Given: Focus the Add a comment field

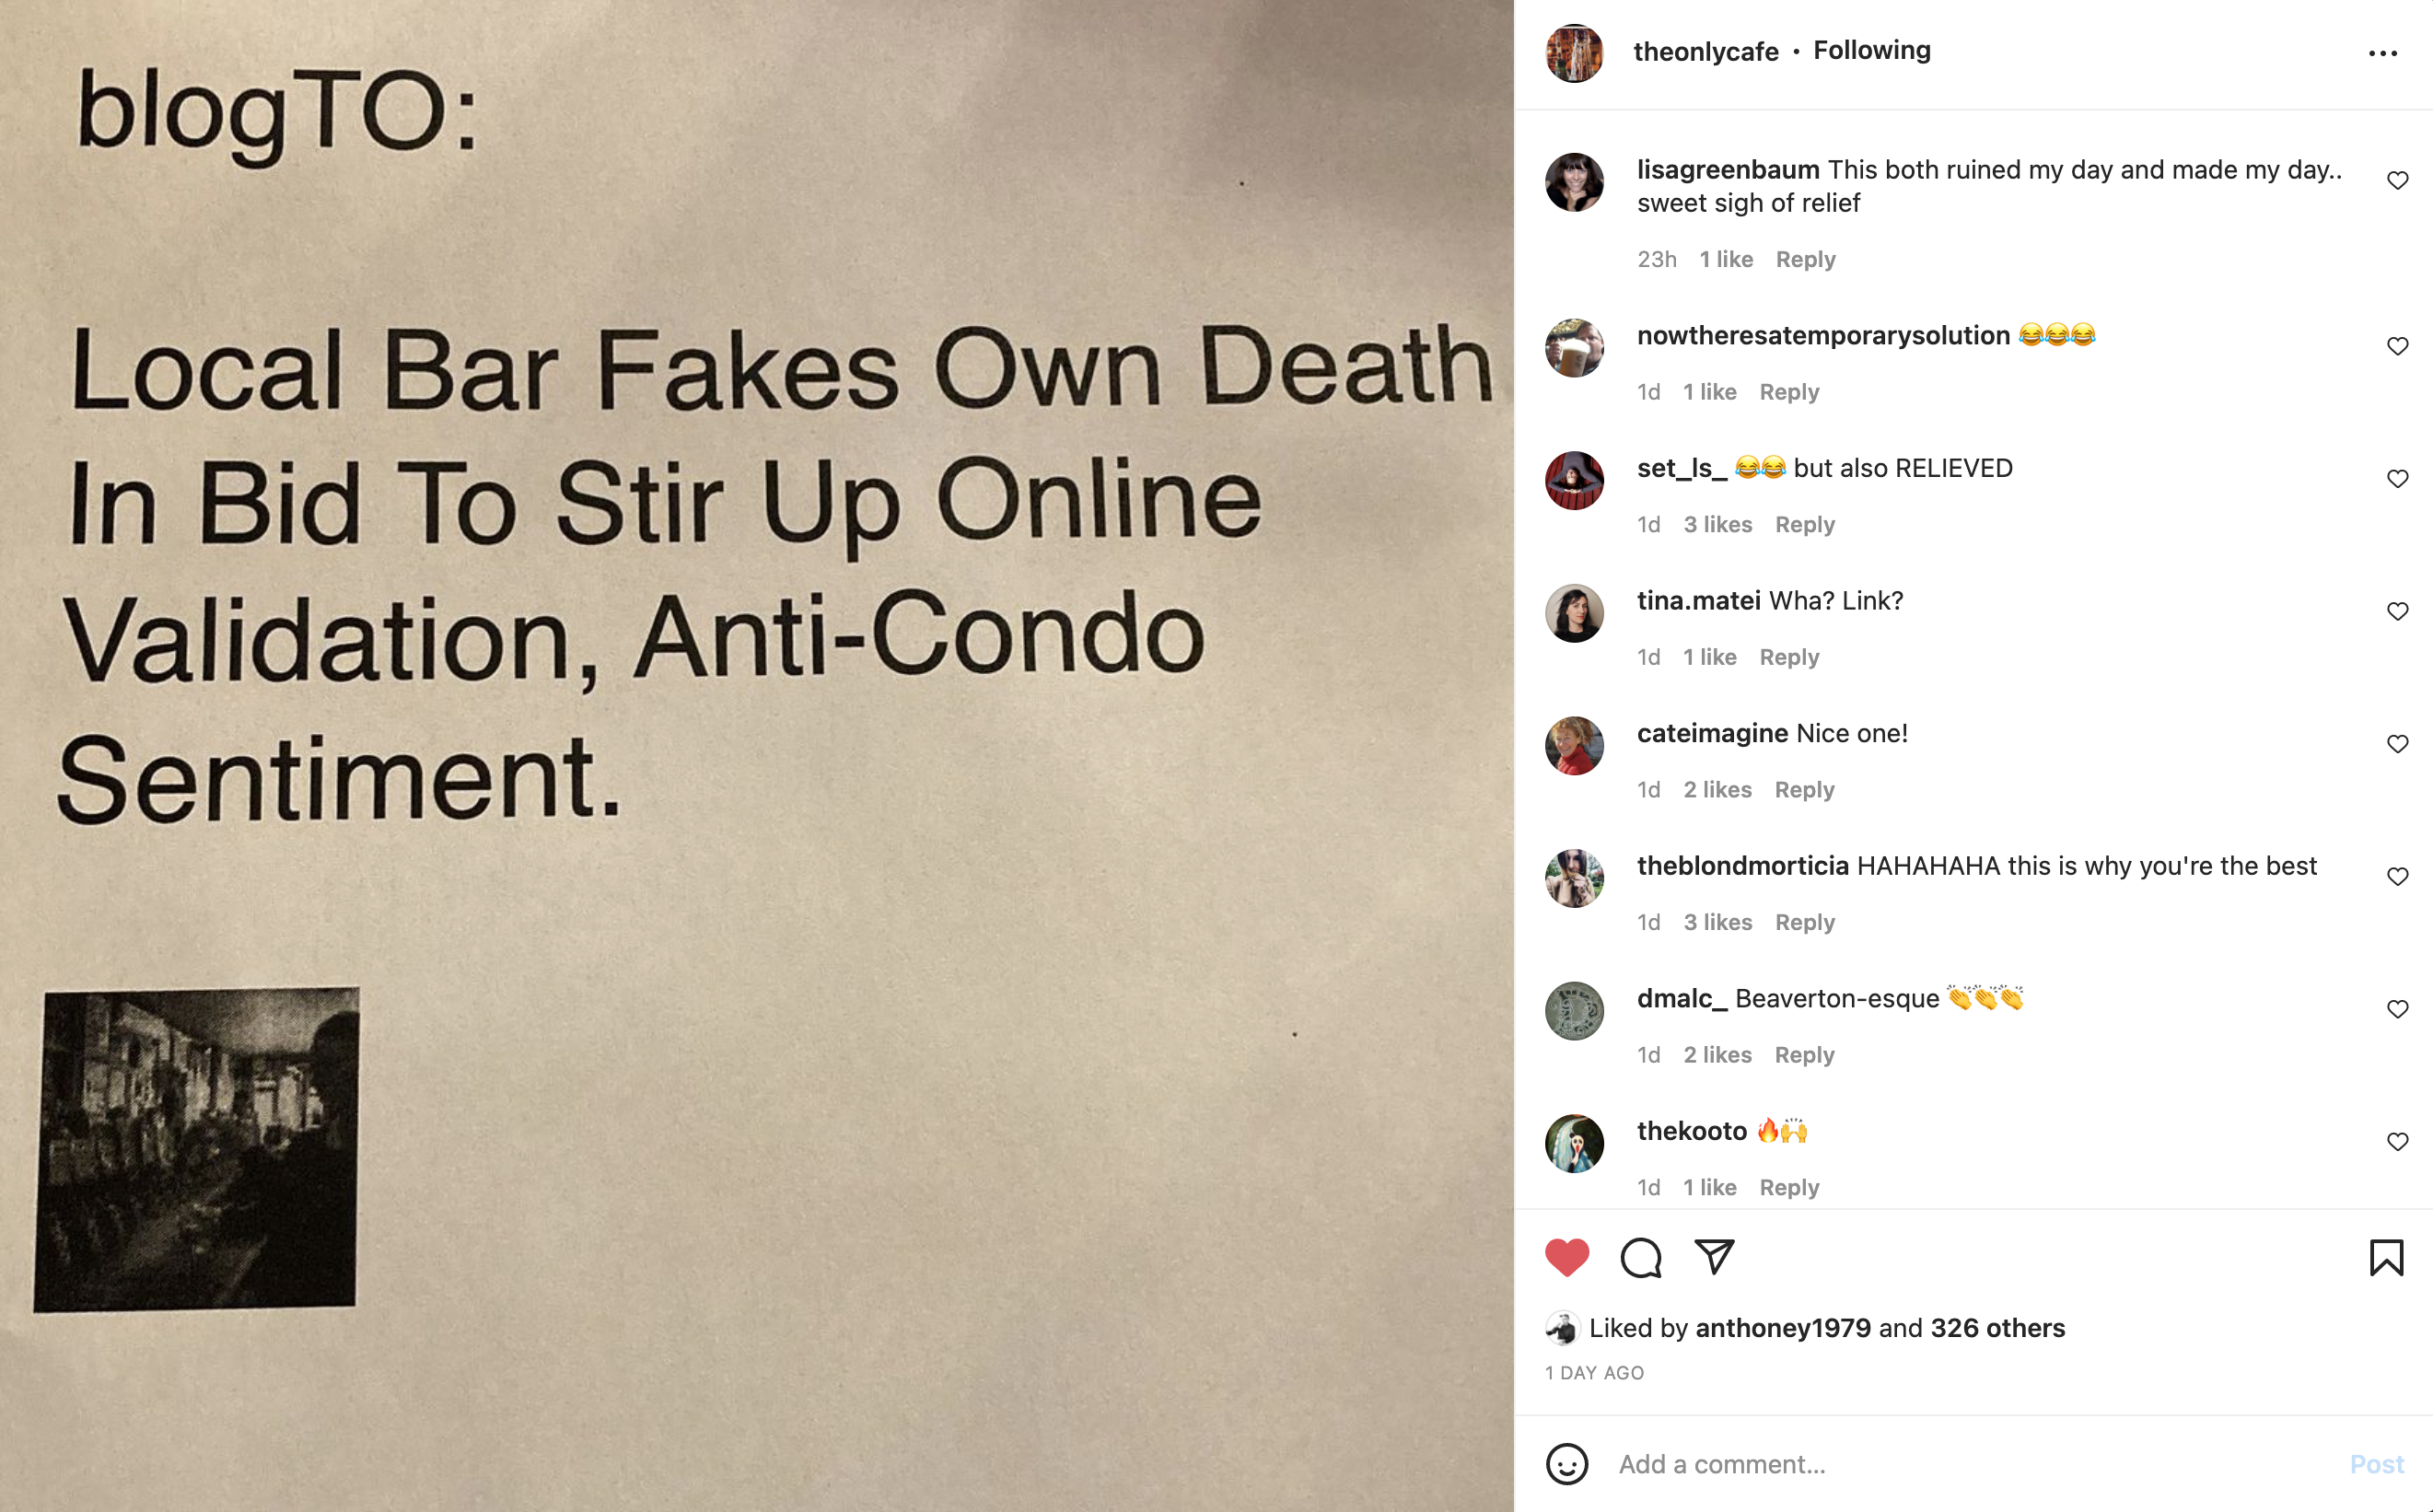Looking at the screenshot, I should 1970,1464.
